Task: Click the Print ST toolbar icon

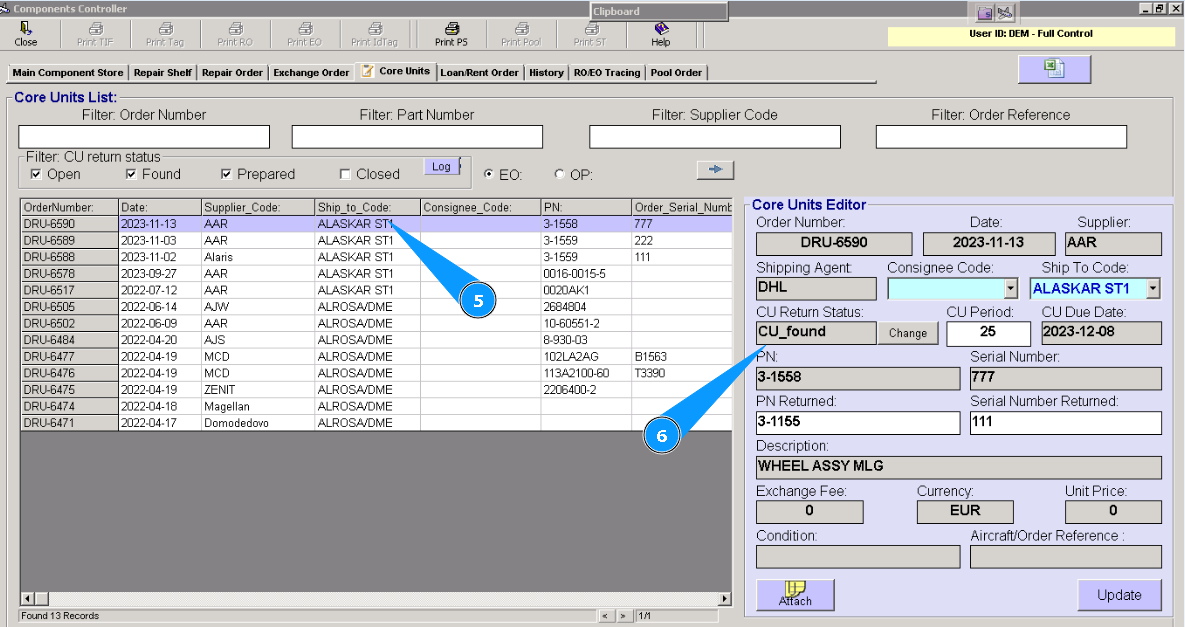Action: click(x=590, y=34)
